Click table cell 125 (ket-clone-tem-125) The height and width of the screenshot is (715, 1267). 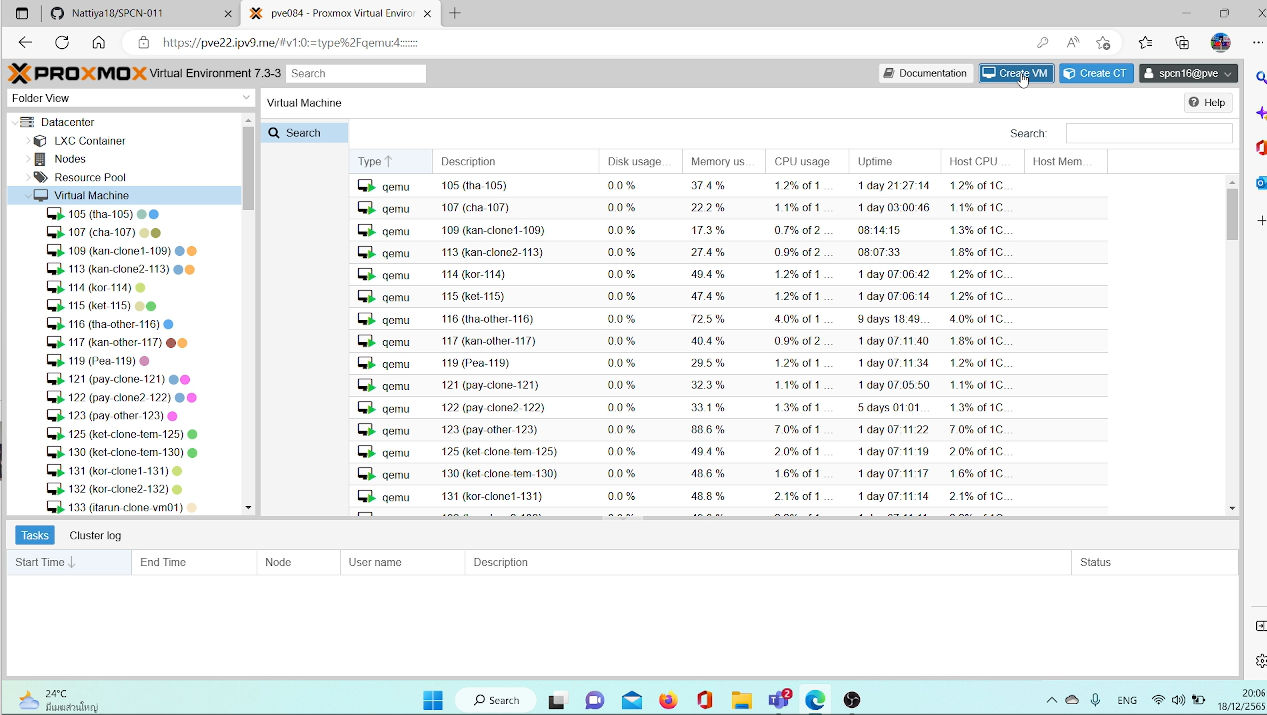point(499,452)
